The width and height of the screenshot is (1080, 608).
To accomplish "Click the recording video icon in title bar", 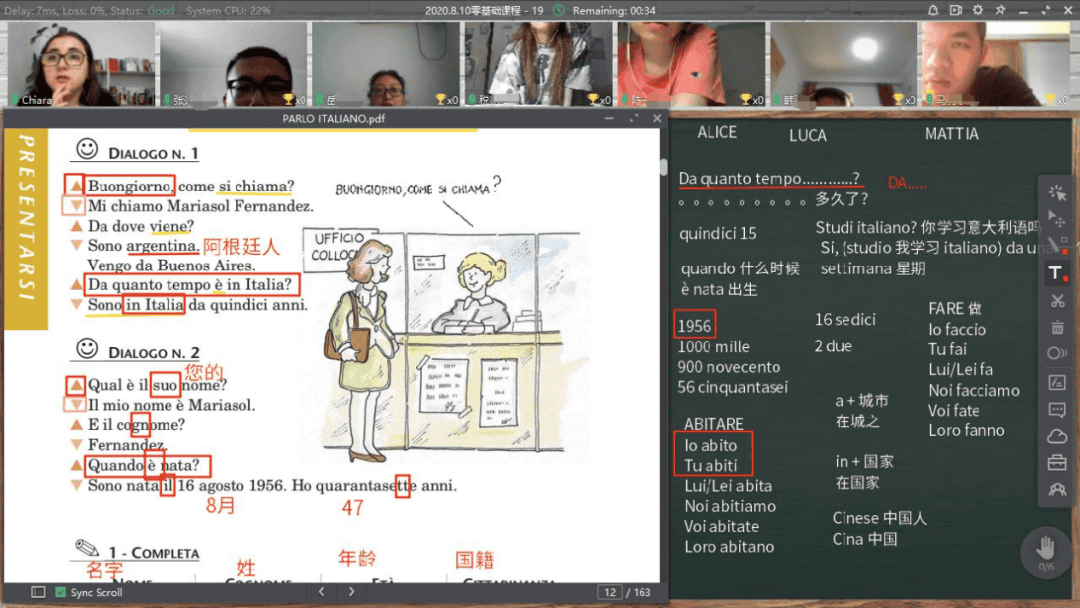I will pos(955,10).
